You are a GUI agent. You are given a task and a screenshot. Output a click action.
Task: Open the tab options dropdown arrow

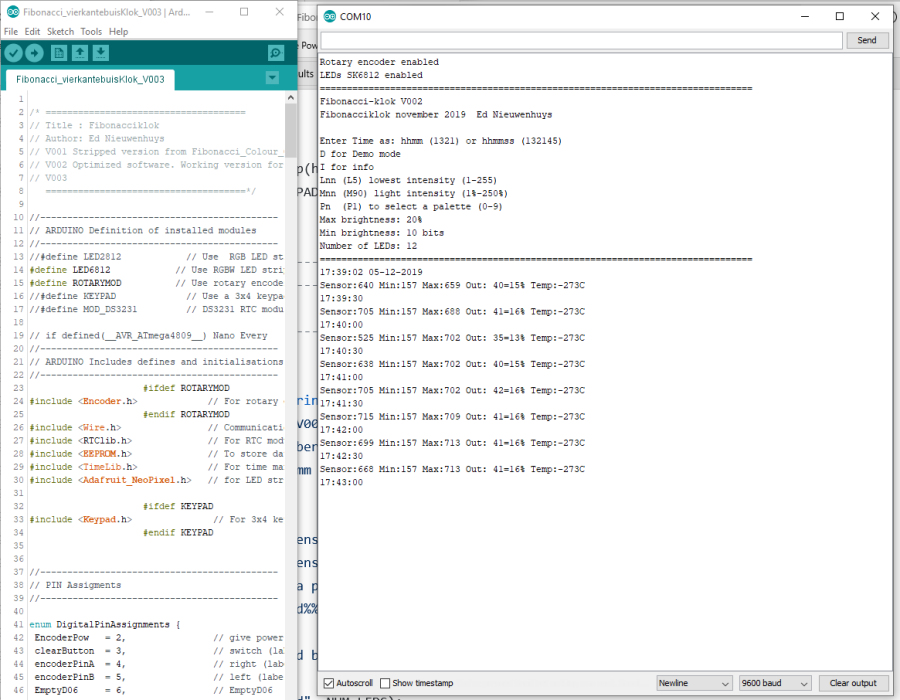(272, 78)
